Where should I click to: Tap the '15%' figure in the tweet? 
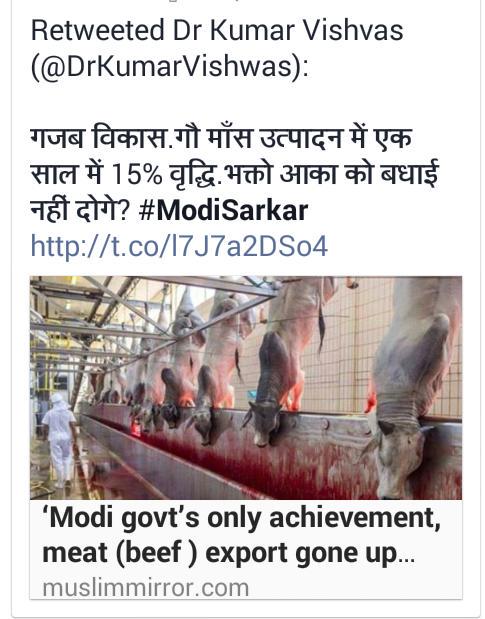click(137, 174)
